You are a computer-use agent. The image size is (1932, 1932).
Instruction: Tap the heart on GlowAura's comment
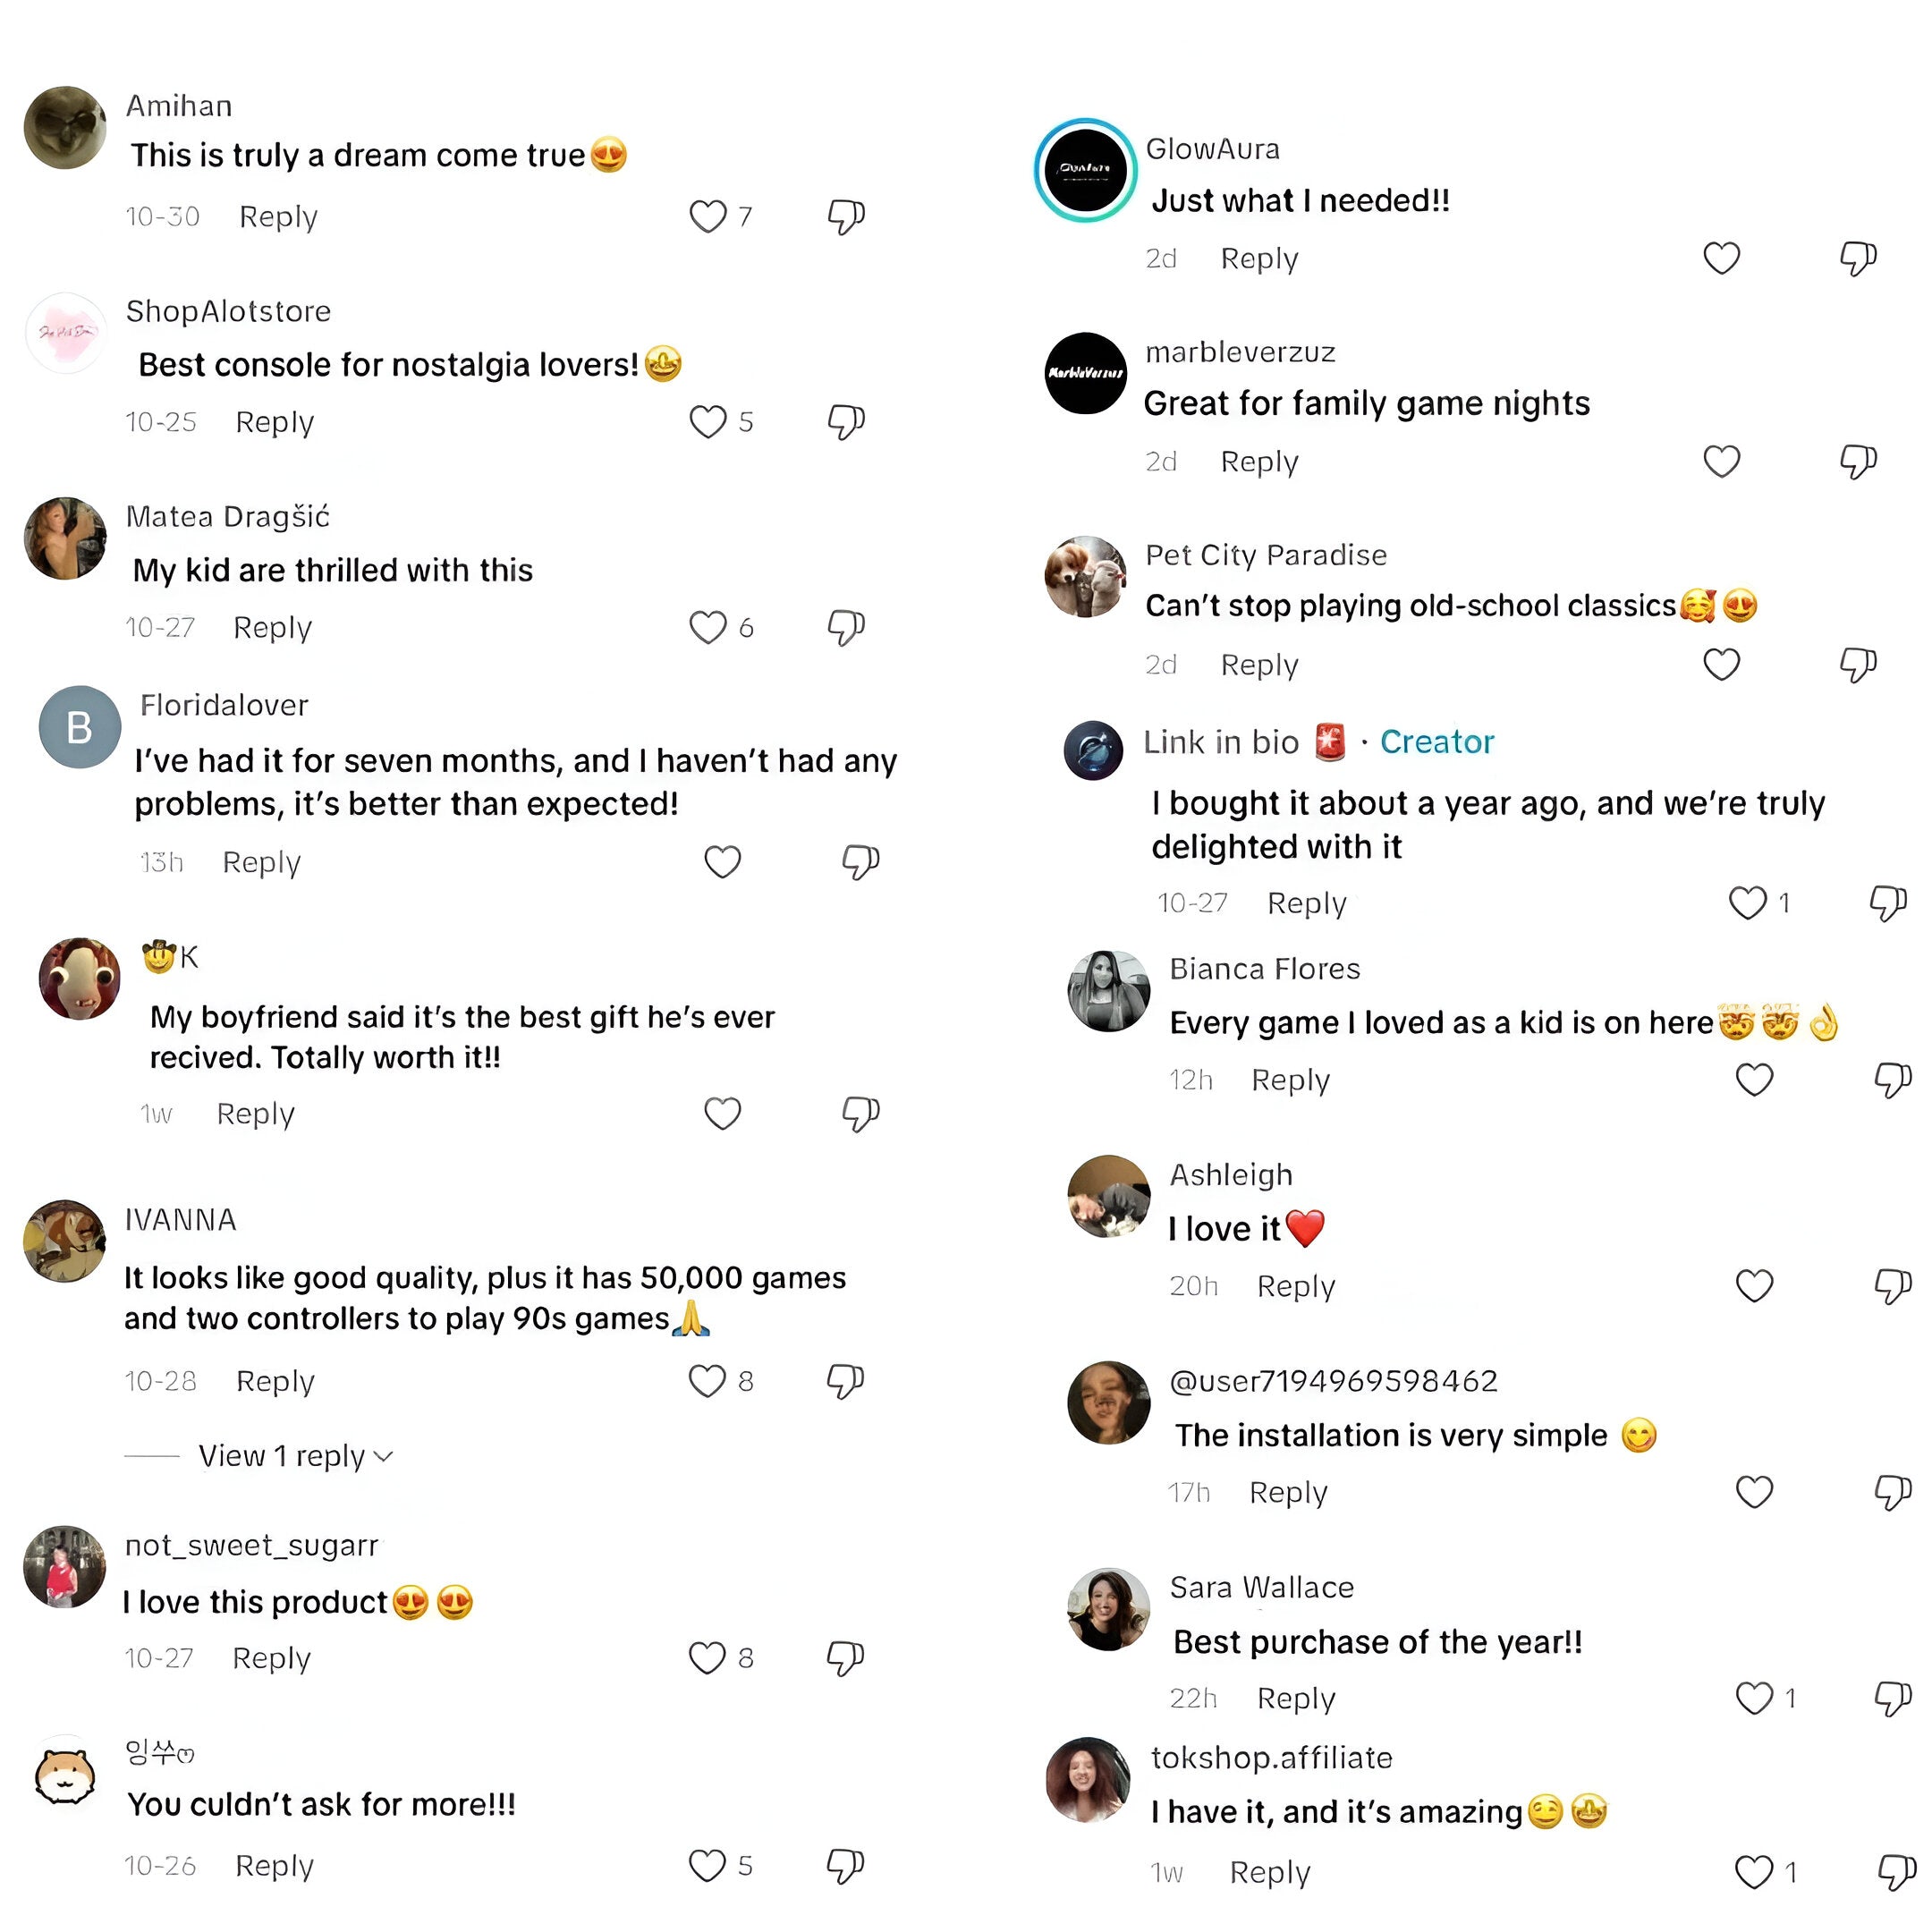click(x=1721, y=258)
